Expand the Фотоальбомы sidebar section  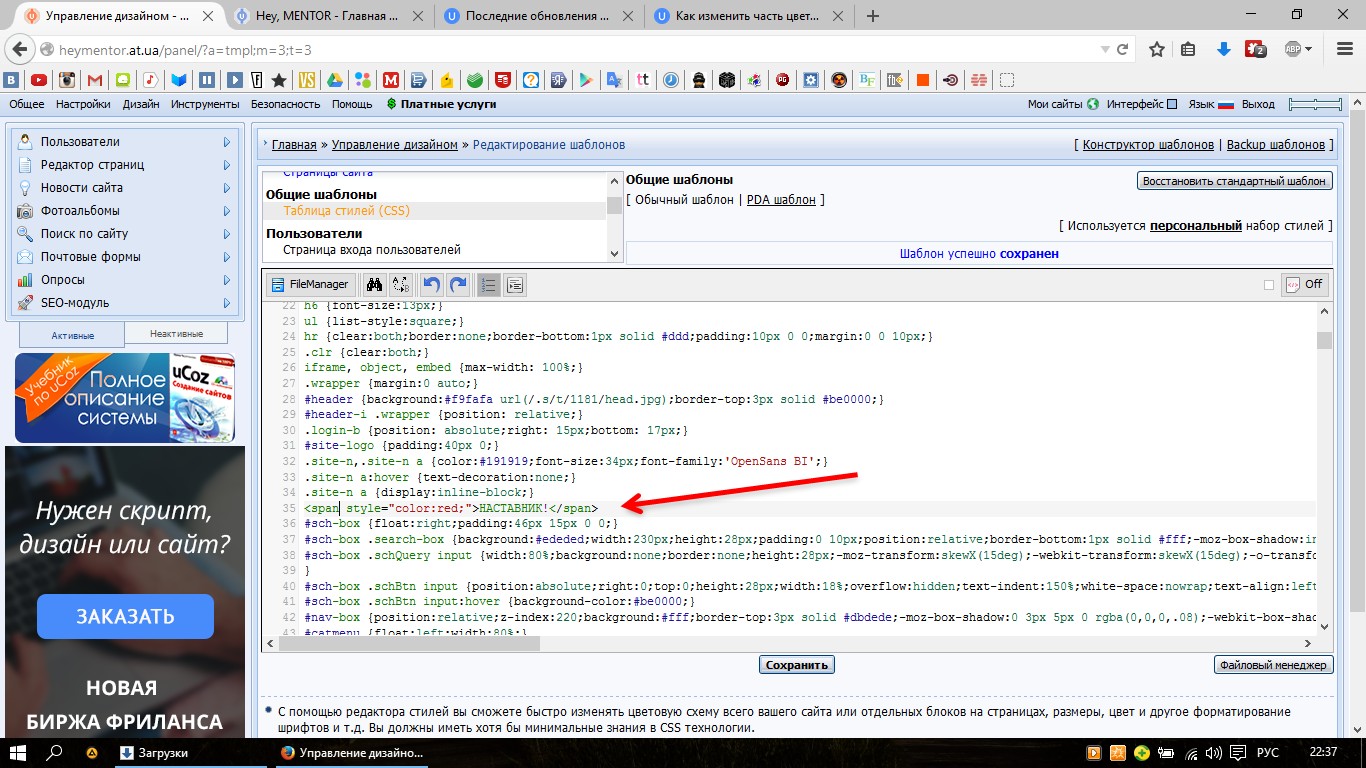tap(125, 211)
